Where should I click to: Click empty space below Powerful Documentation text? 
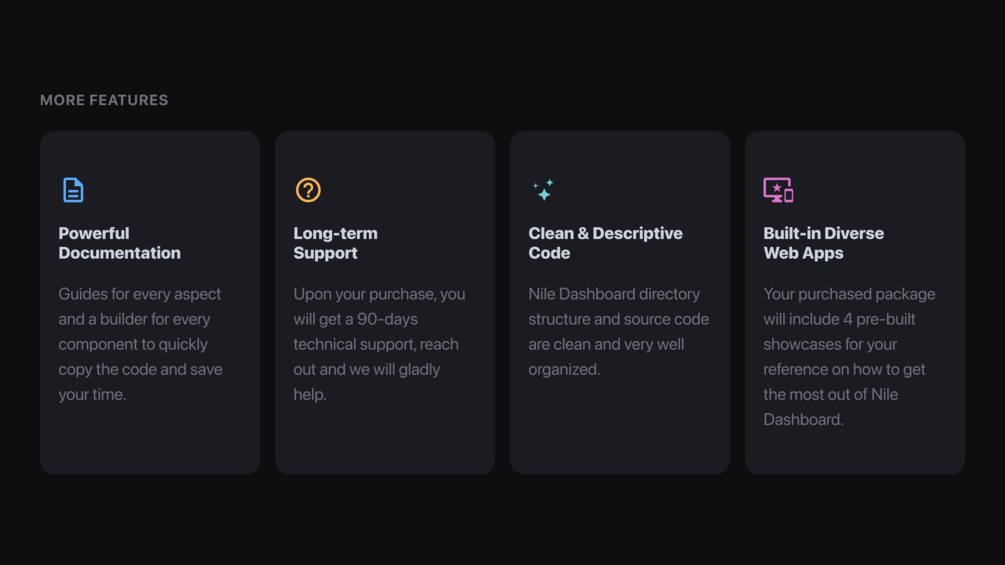pos(150,438)
